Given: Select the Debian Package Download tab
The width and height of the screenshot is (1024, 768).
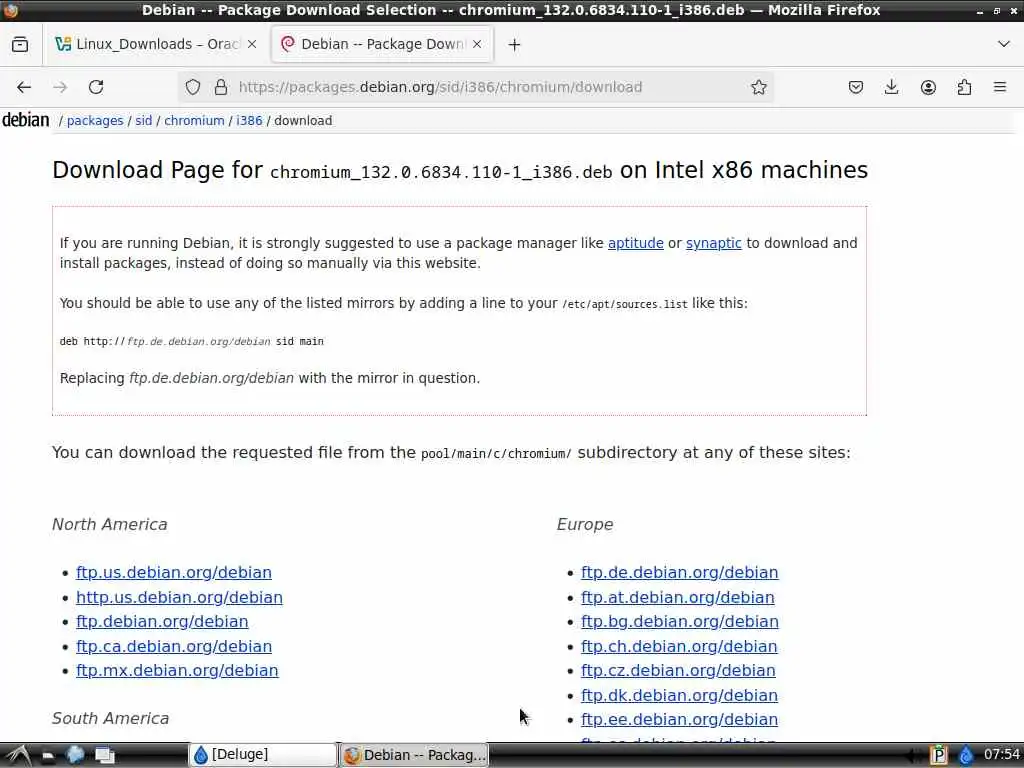Looking at the screenshot, I should (x=382, y=44).
